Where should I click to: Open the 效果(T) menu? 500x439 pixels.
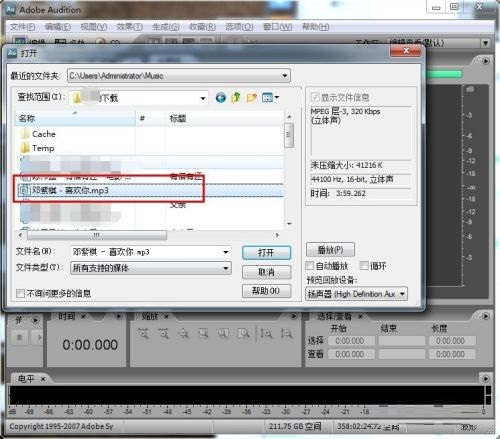click(x=129, y=27)
